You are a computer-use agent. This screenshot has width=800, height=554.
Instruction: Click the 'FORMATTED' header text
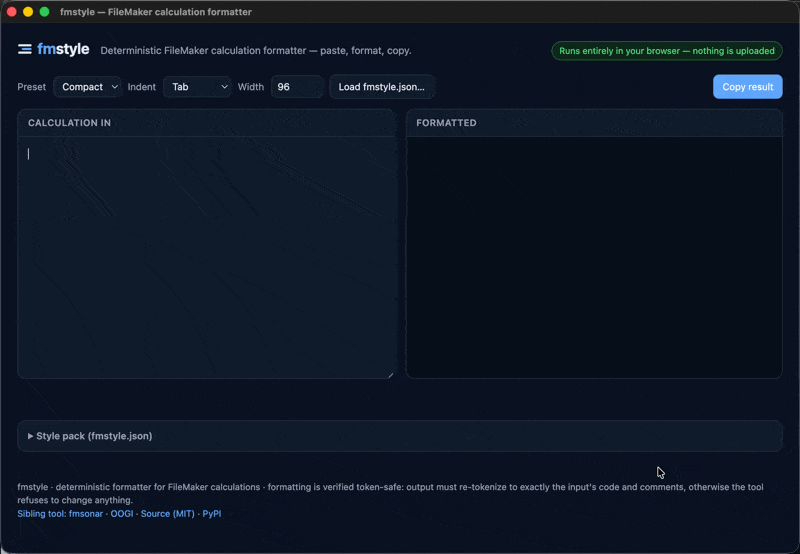pos(446,123)
